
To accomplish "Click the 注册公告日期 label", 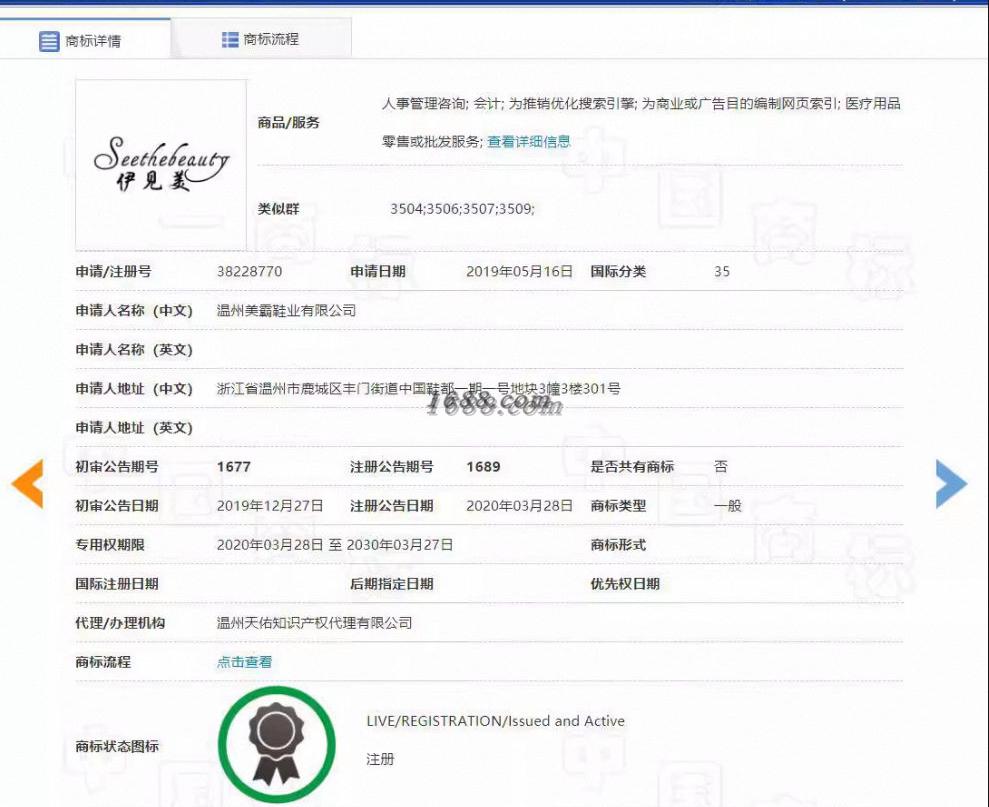I will 392,506.
